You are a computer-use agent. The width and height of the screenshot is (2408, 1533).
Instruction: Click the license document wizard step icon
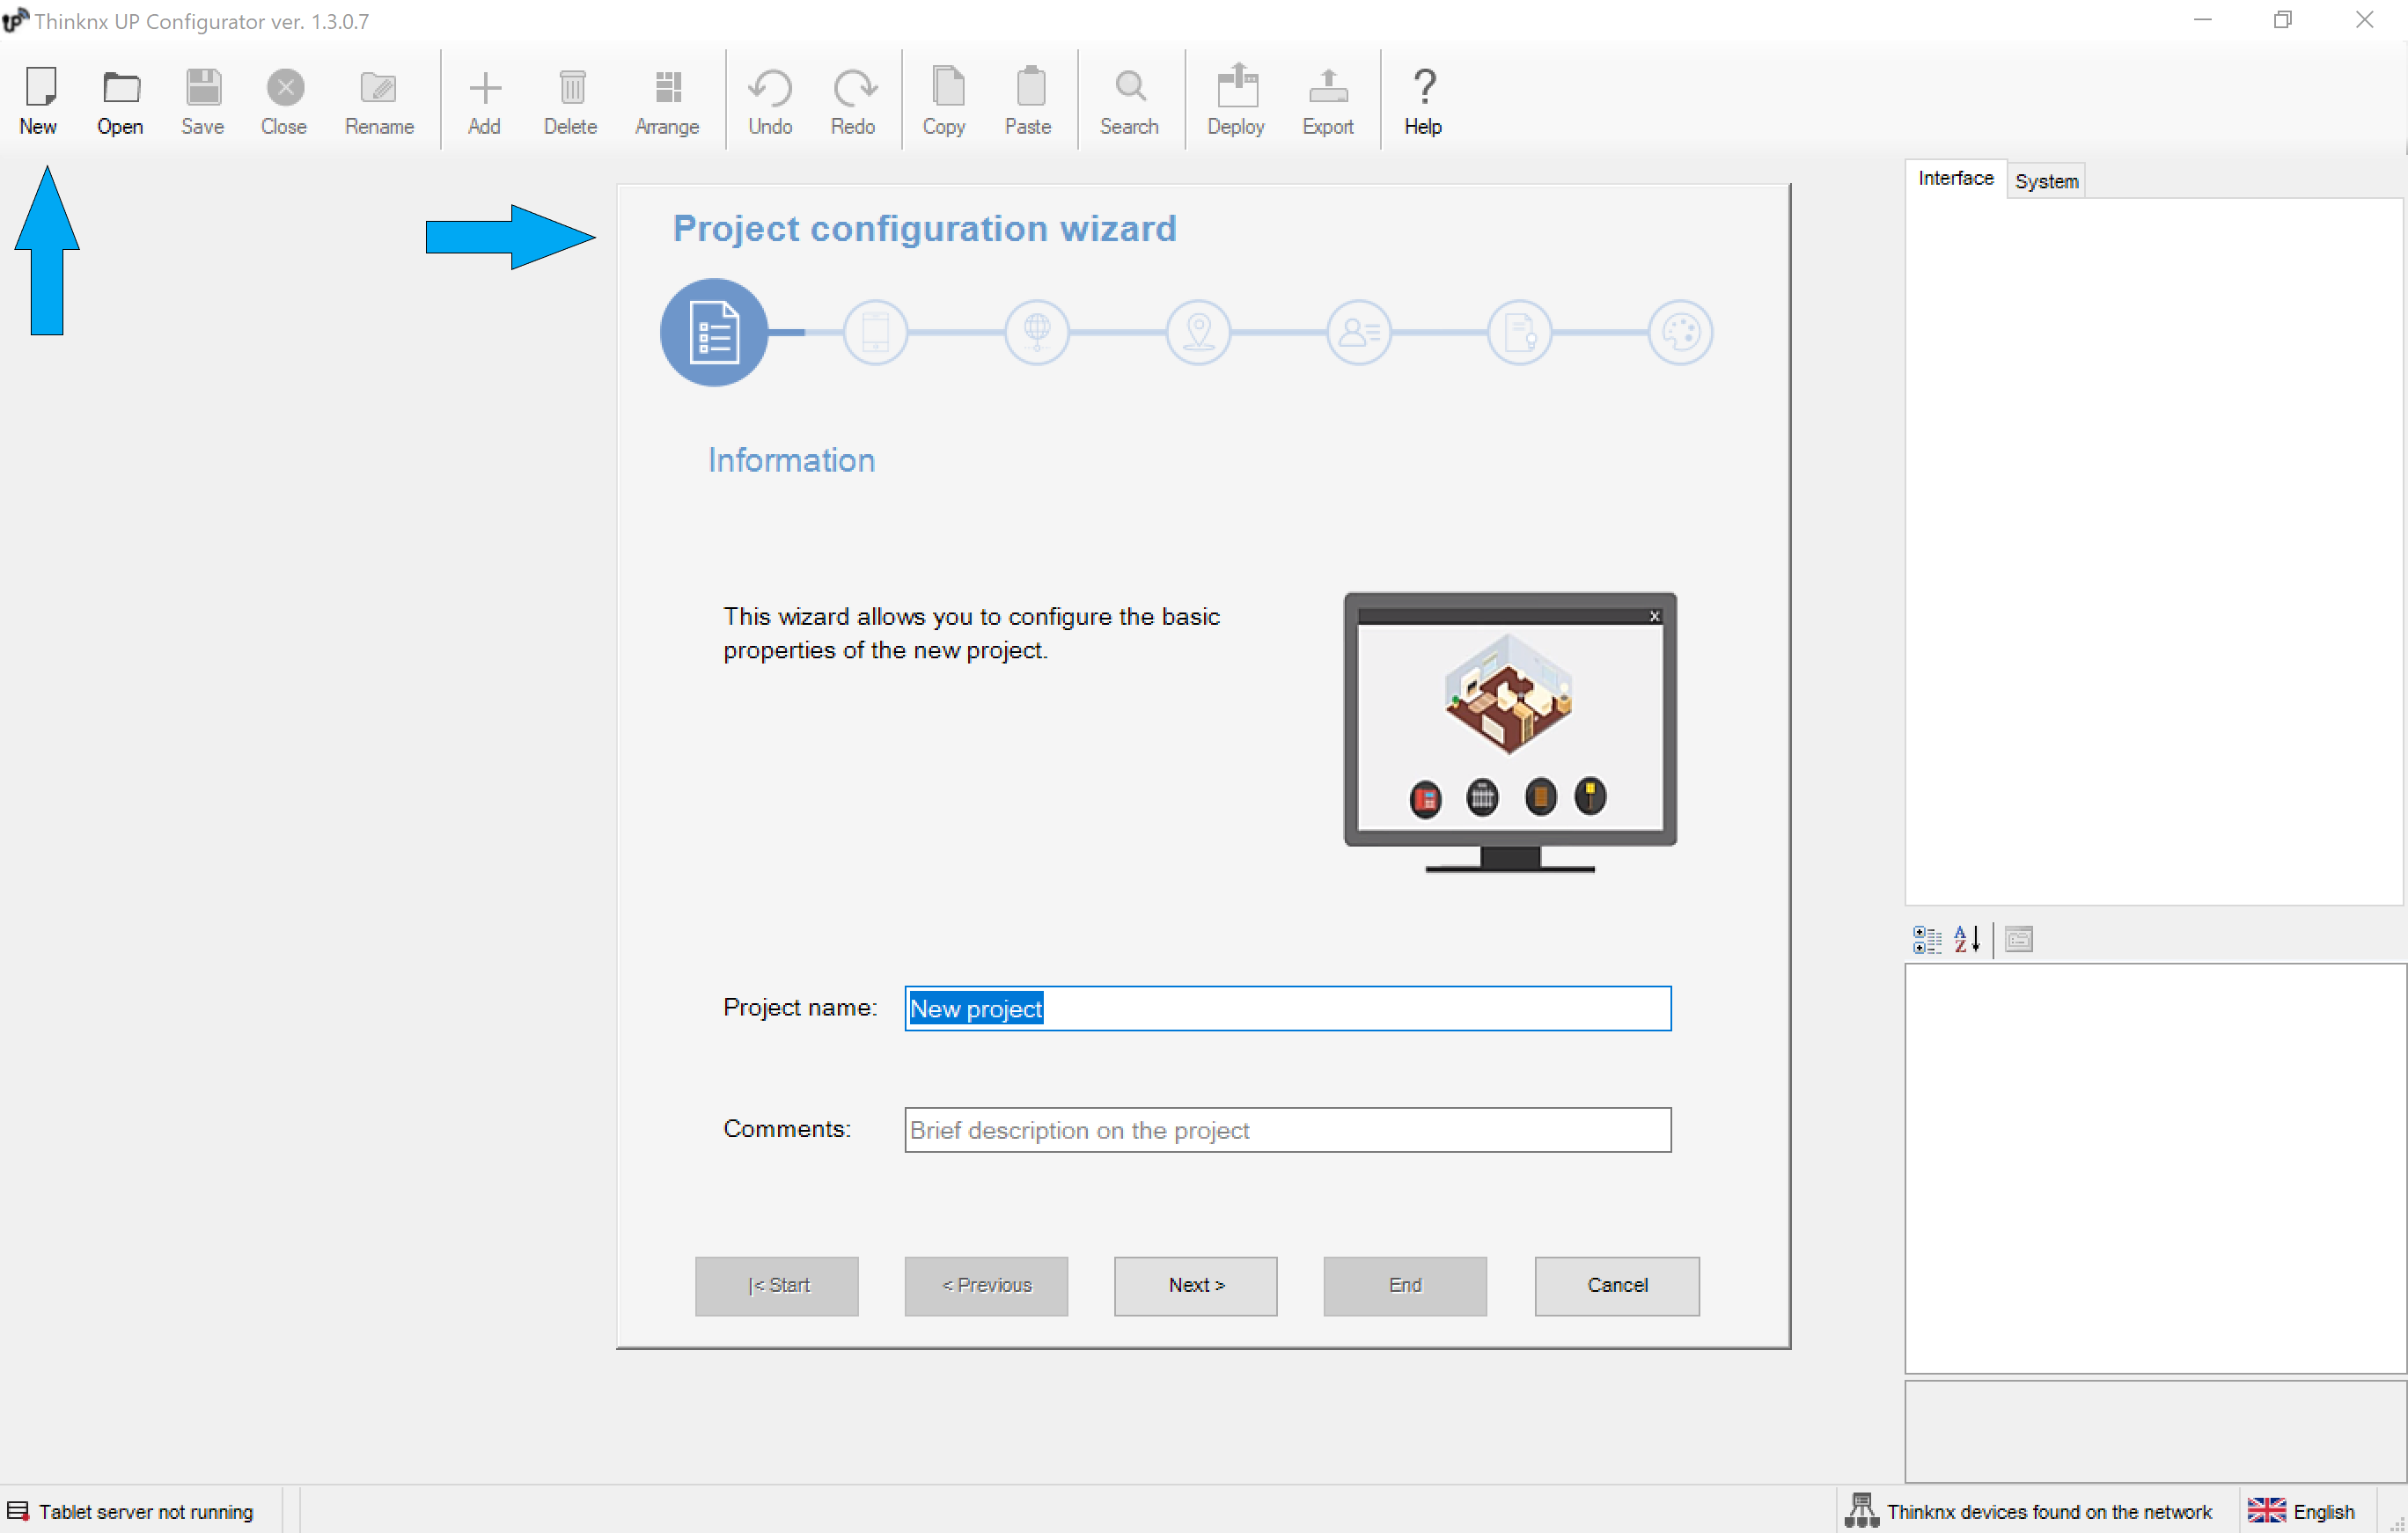[1519, 332]
